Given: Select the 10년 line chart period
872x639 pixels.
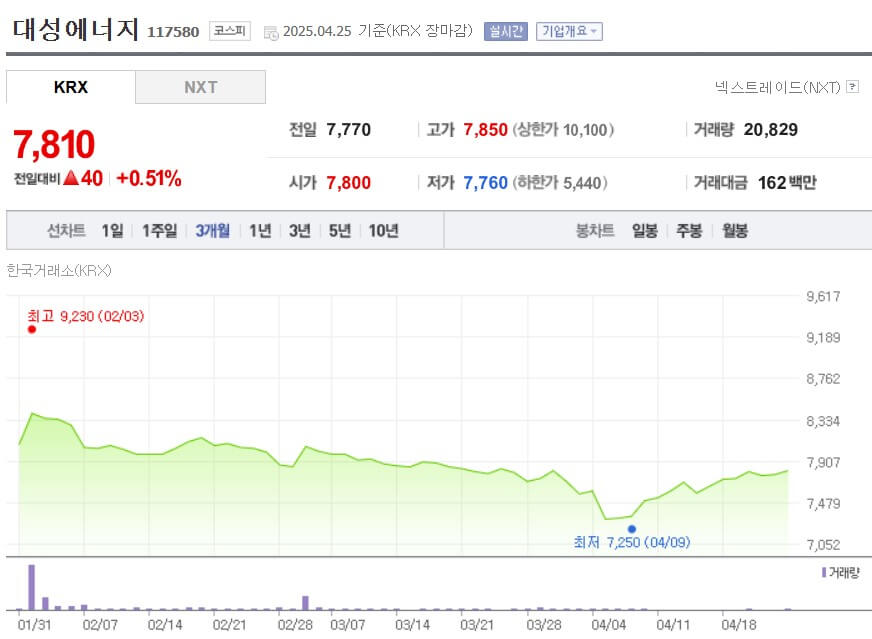Looking at the screenshot, I should [383, 230].
